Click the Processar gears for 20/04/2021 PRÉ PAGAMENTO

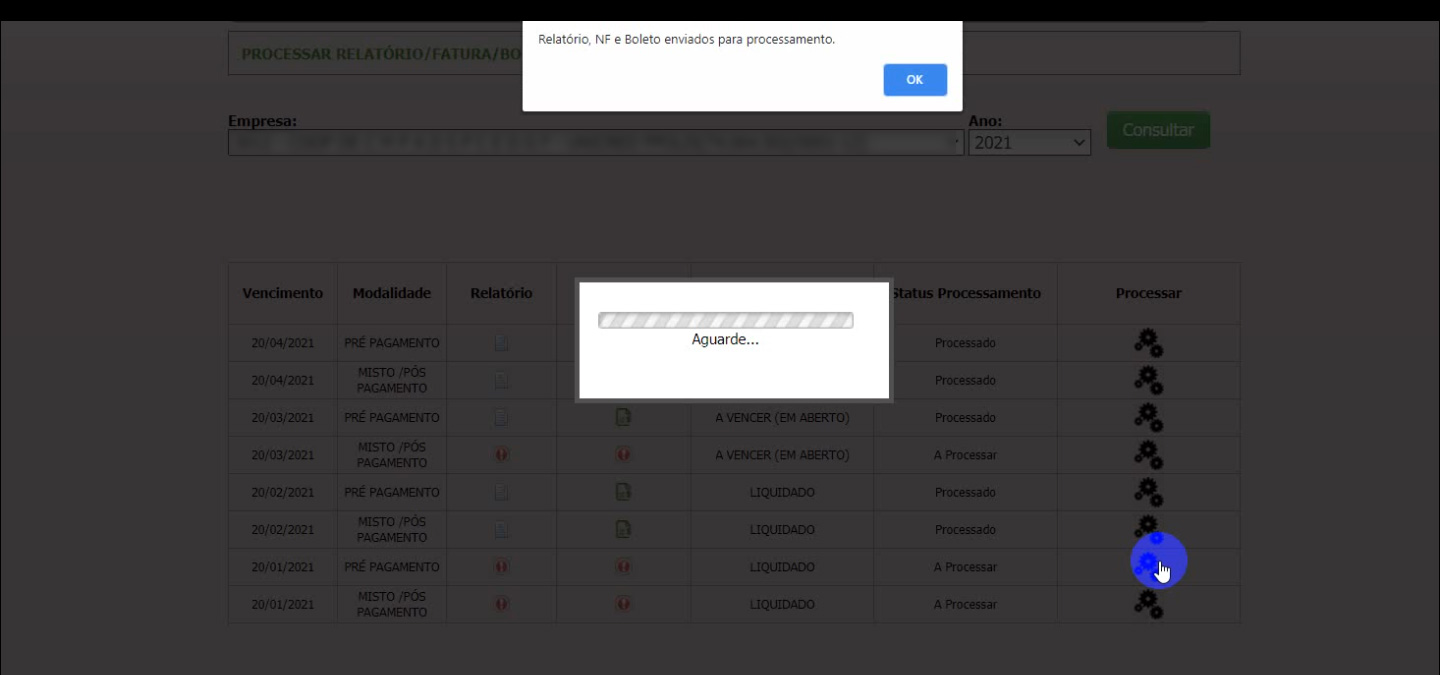pyautogui.click(x=1148, y=343)
